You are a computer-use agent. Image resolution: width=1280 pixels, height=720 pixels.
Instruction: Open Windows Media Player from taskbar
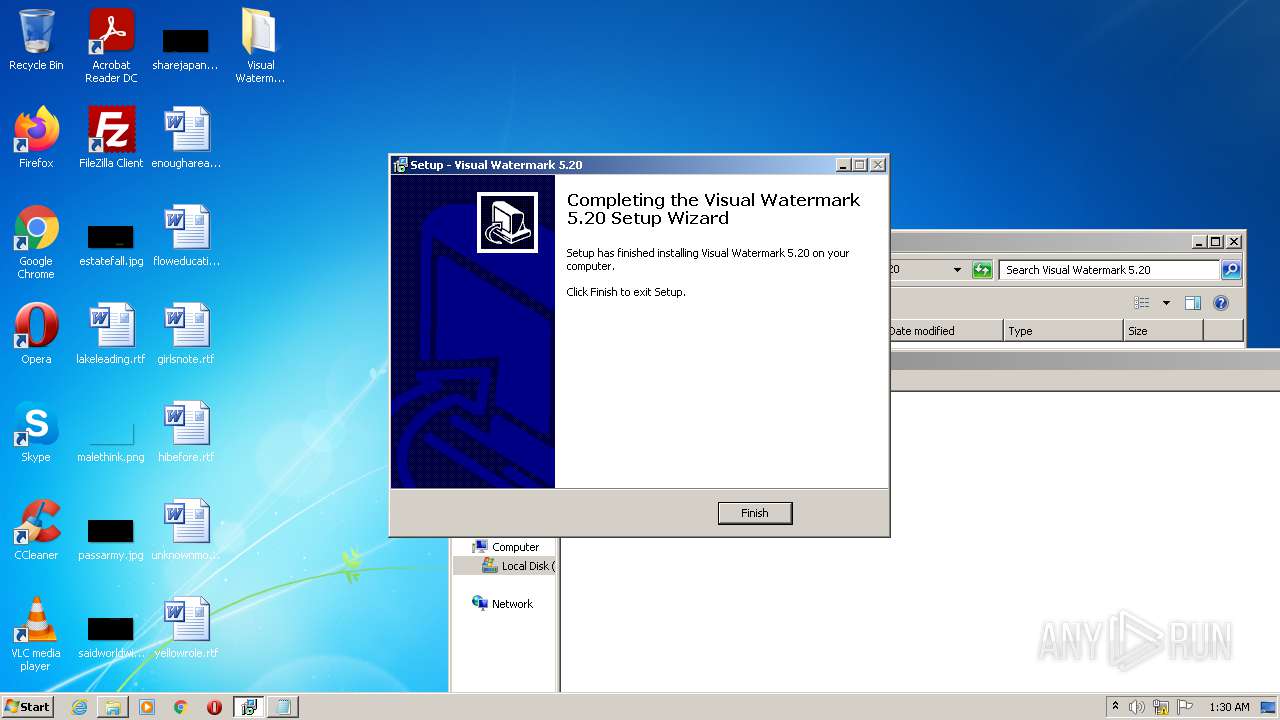[147, 707]
